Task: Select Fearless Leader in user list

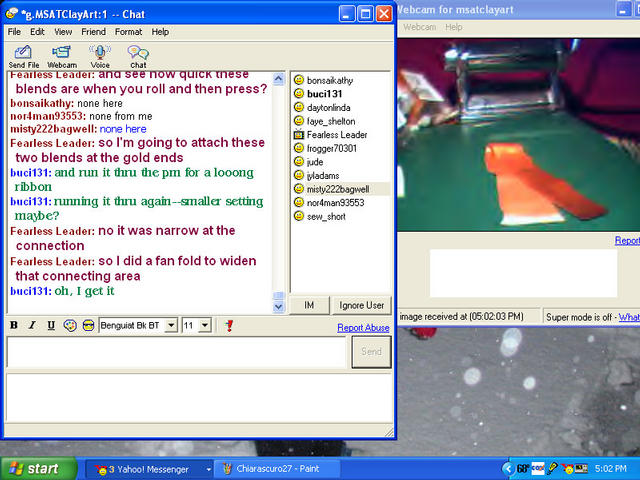Action: click(x=337, y=135)
